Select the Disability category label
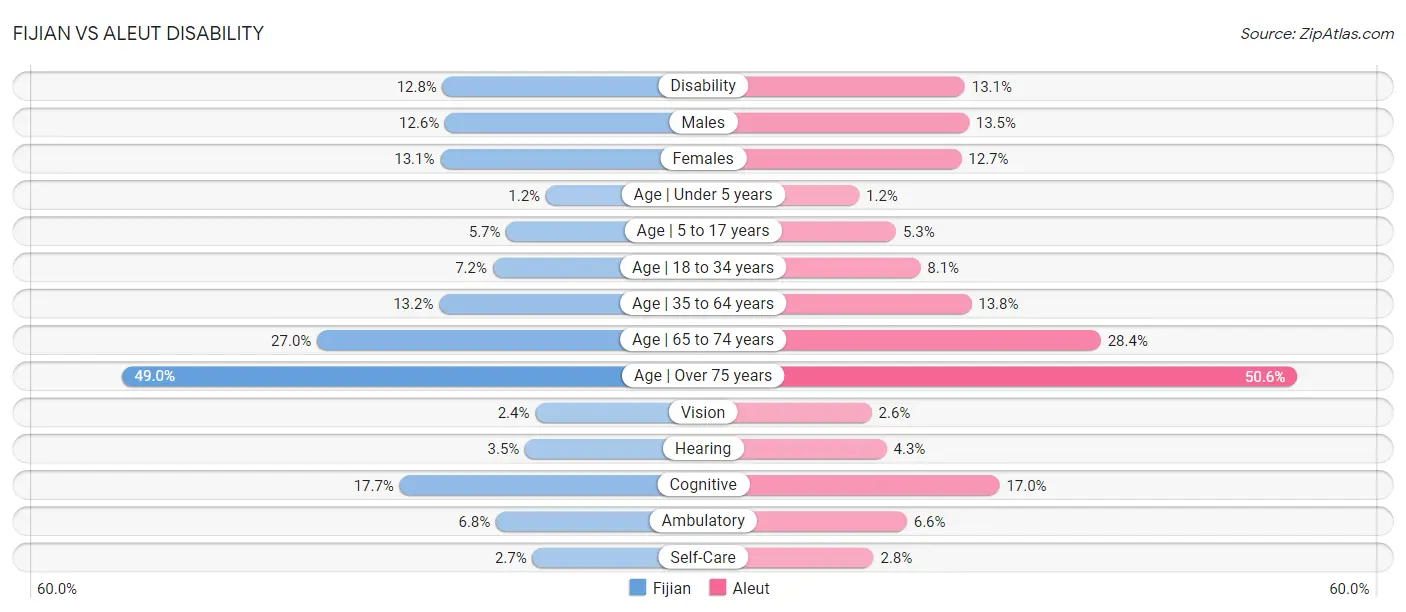This screenshot has height=612, width=1406. tap(703, 86)
